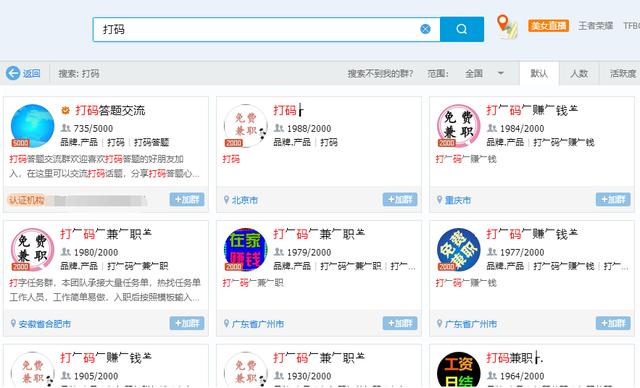Viewport: 640px width, 388px height.
Task: Open the map location pin icon
Action: (507, 27)
